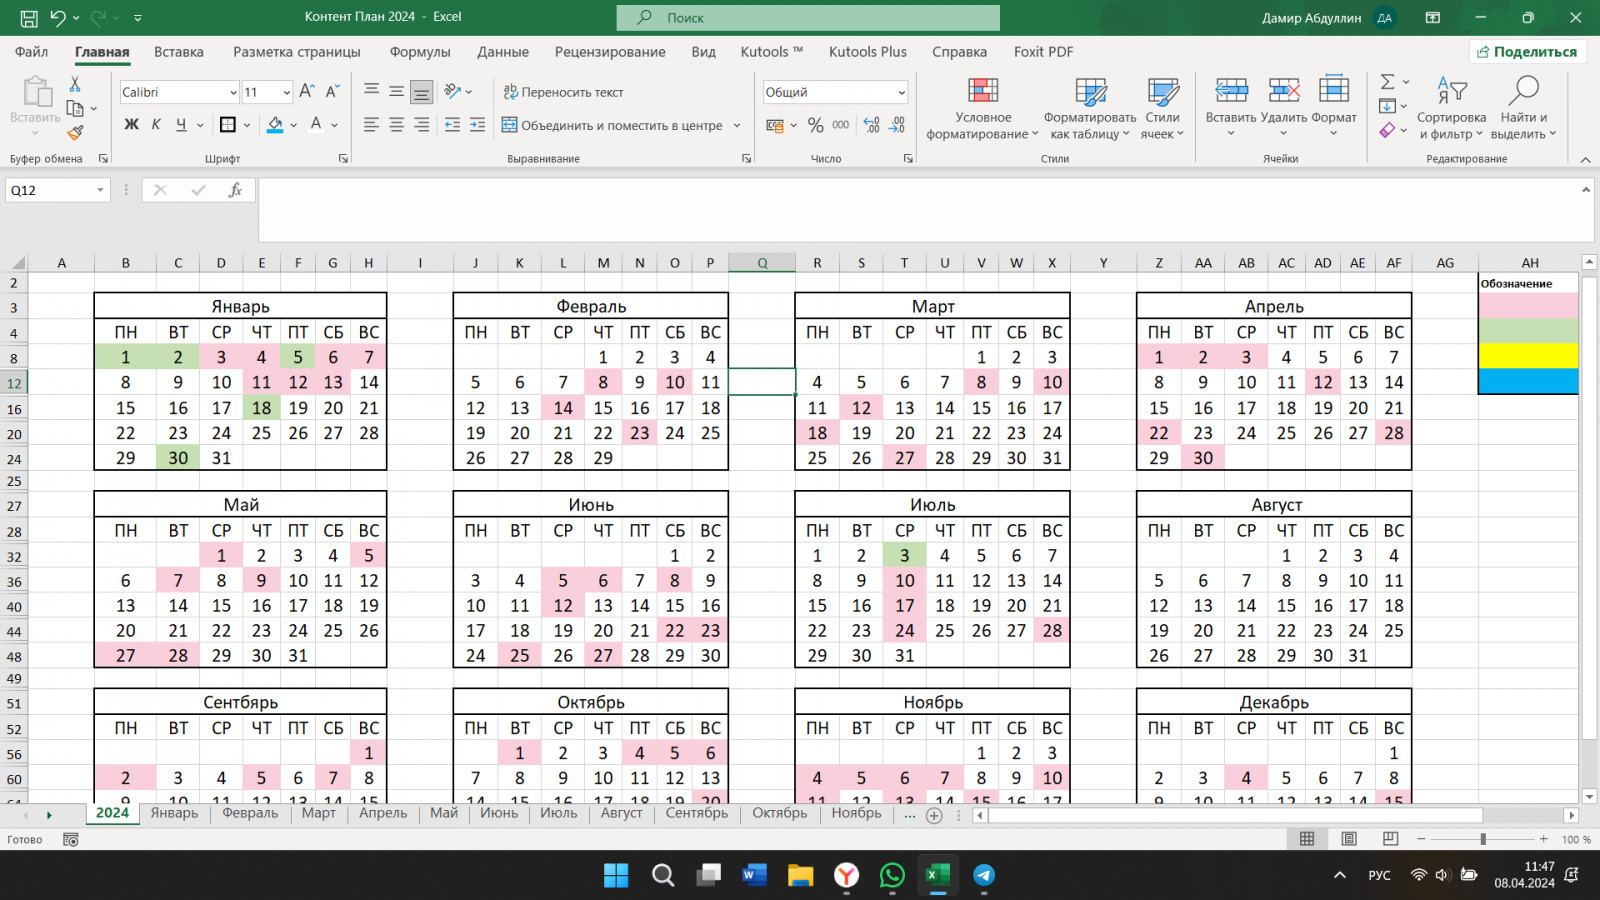This screenshot has width=1600, height=900.
Task: Toggle align right
Action: point(422,125)
